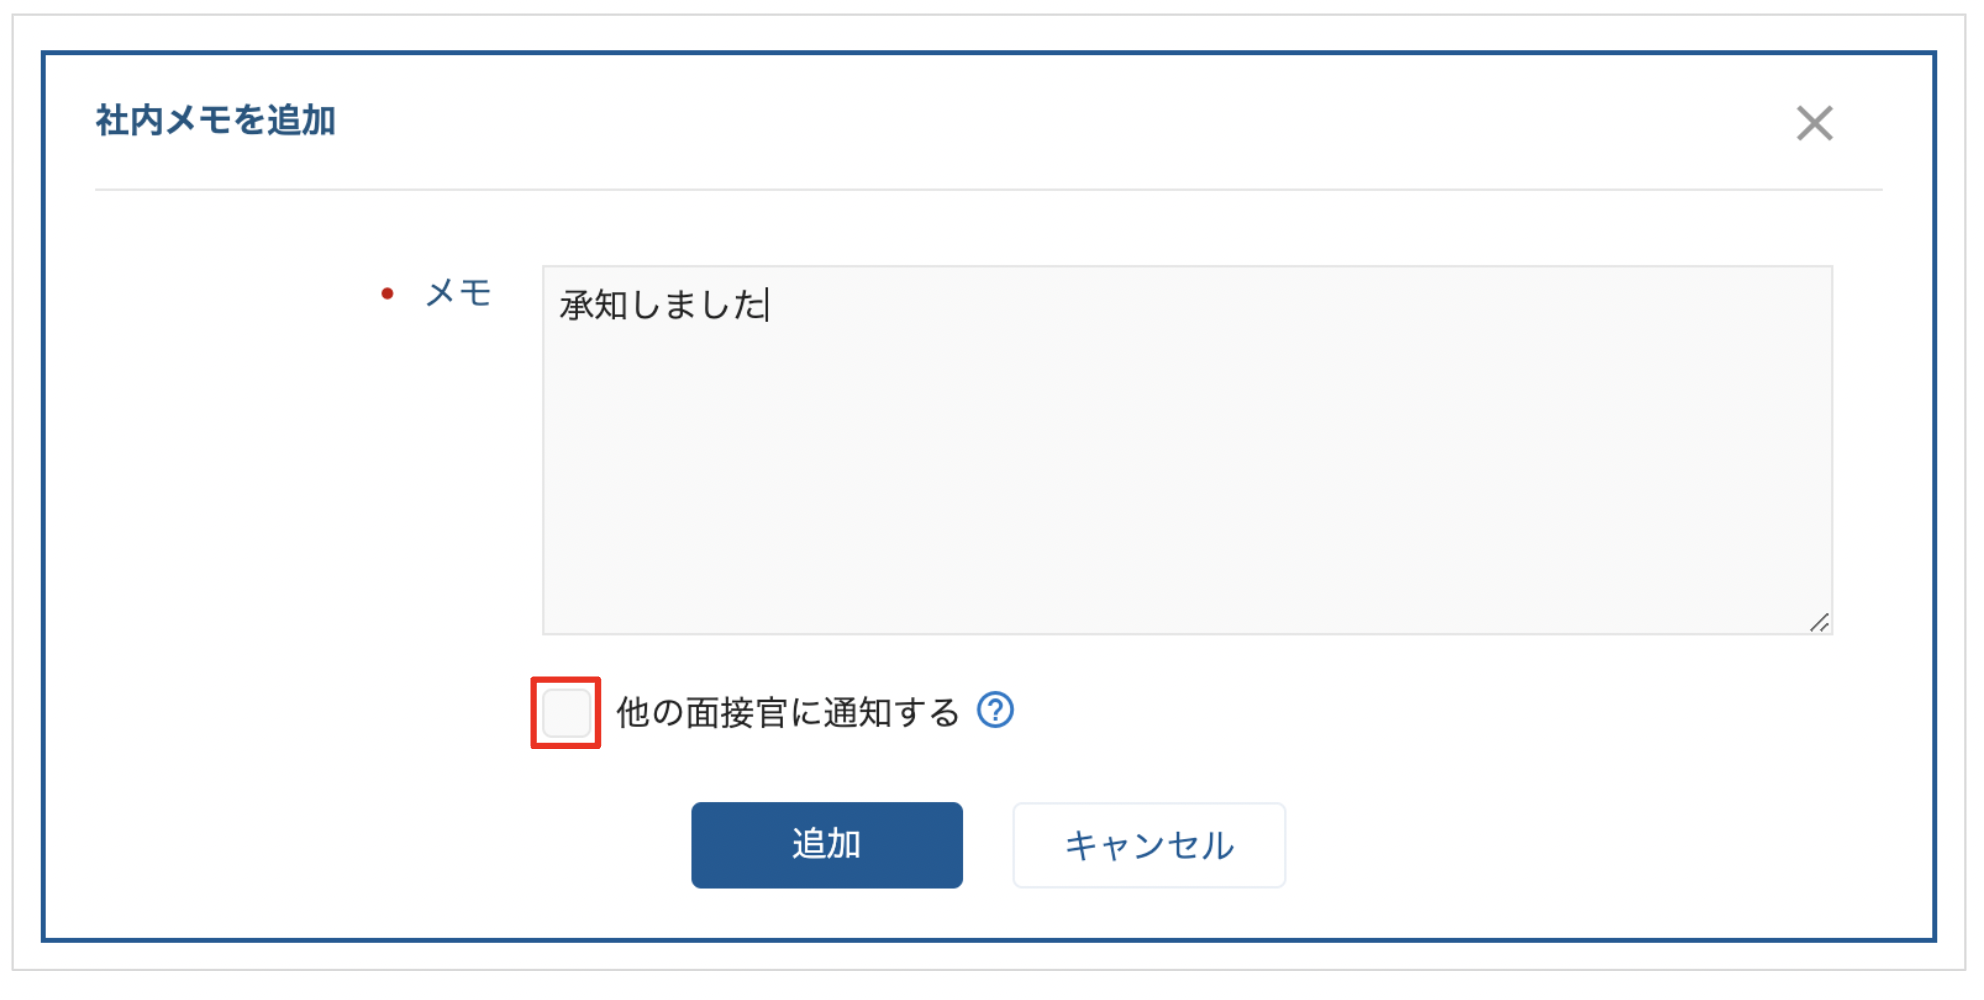Enable the 他の面接官に通知する checkbox
Viewport: 1984px width, 1000px height.
point(566,713)
